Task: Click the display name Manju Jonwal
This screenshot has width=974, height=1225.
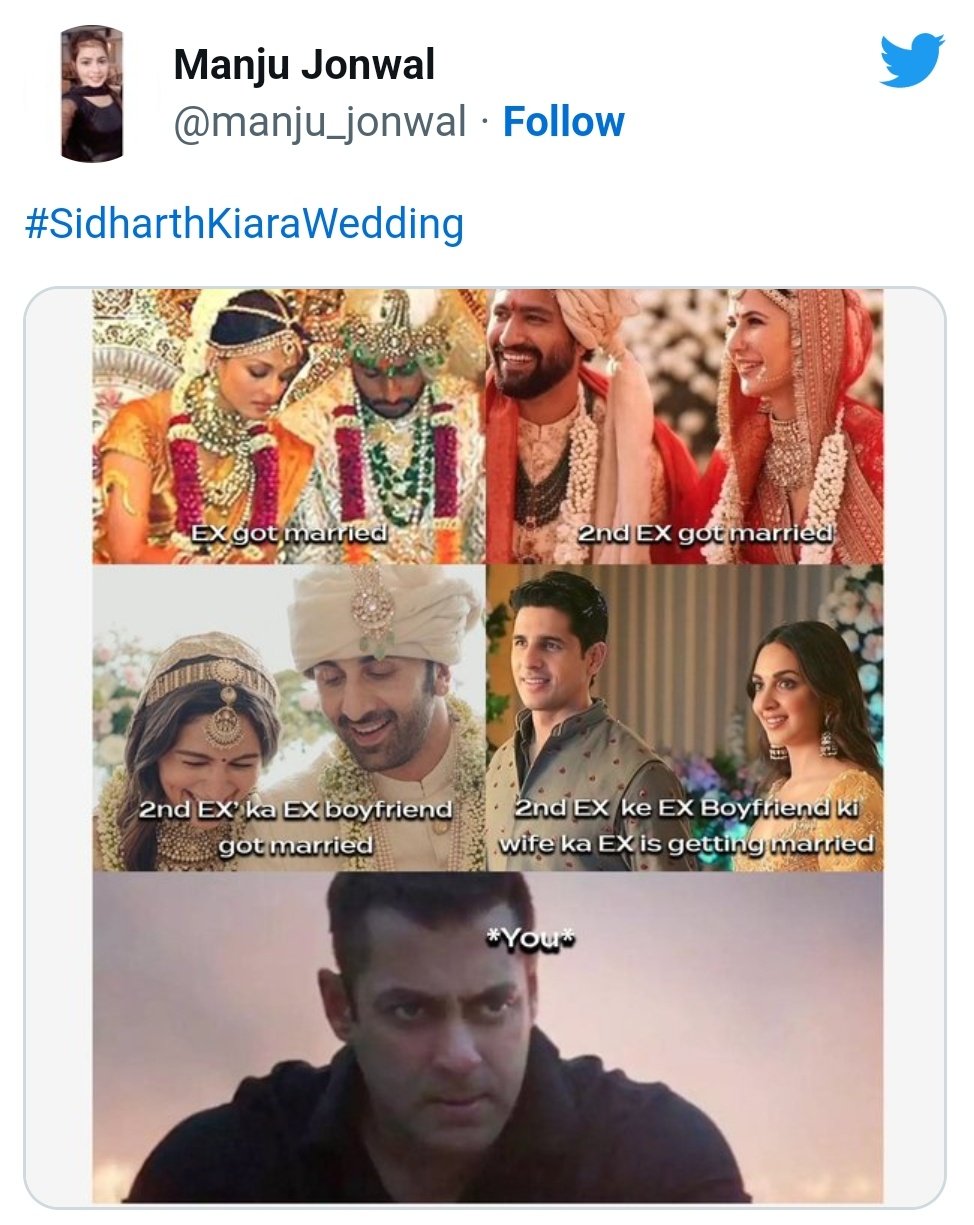Action: [304, 66]
